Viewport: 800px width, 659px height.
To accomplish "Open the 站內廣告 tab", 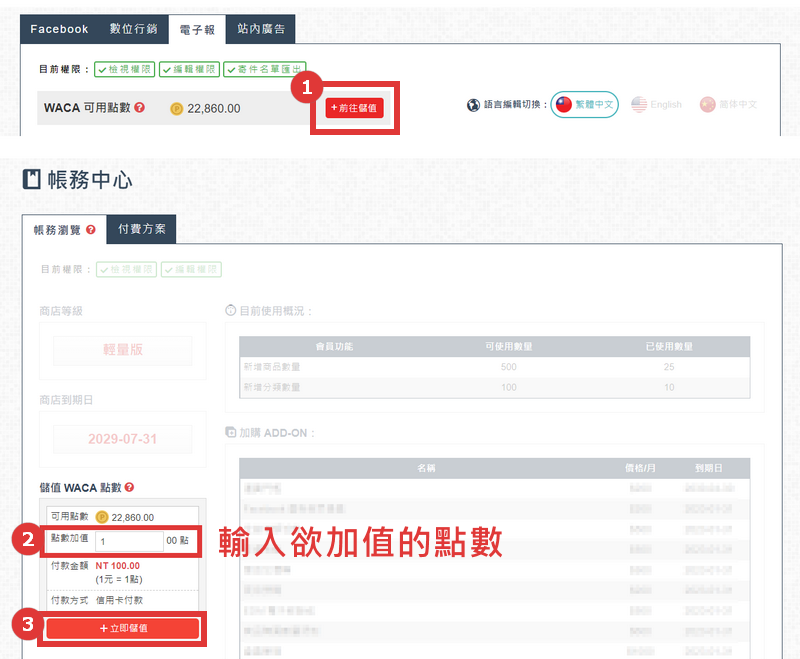I will coord(261,29).
